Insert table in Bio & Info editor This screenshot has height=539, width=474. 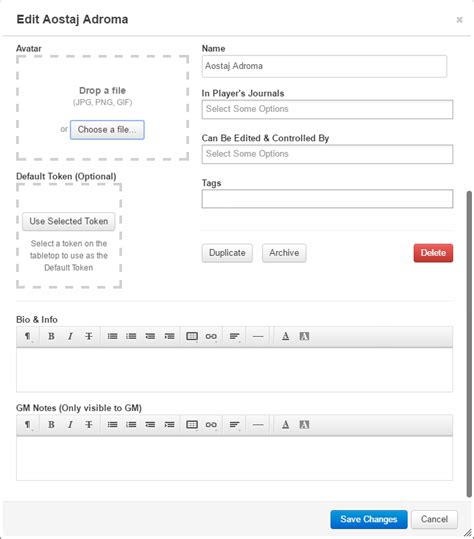(192, 336)
